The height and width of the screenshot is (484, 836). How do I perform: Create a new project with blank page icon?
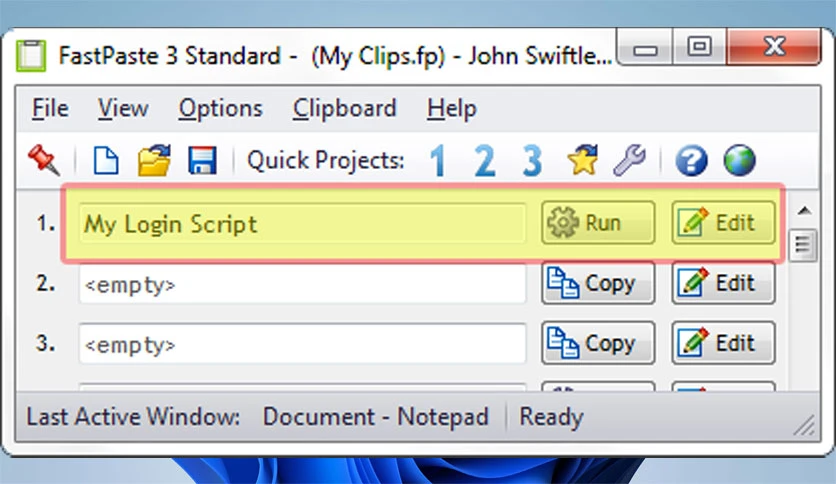click(x=106, y=160)
